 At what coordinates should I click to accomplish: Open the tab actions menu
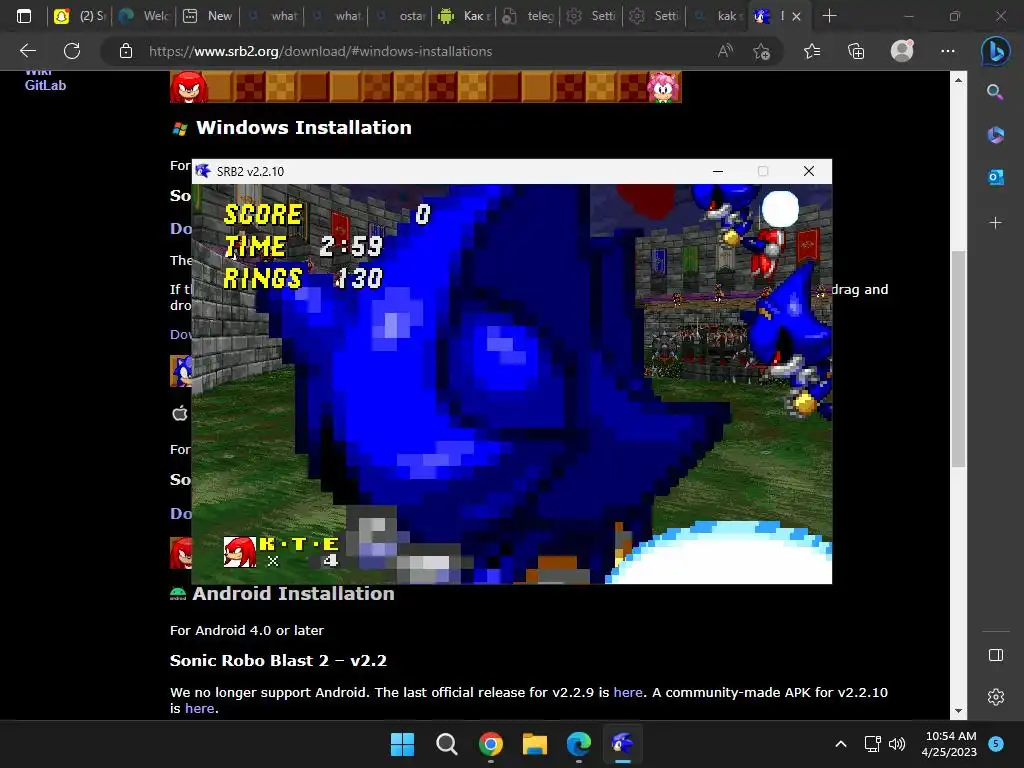click(24, 16)
